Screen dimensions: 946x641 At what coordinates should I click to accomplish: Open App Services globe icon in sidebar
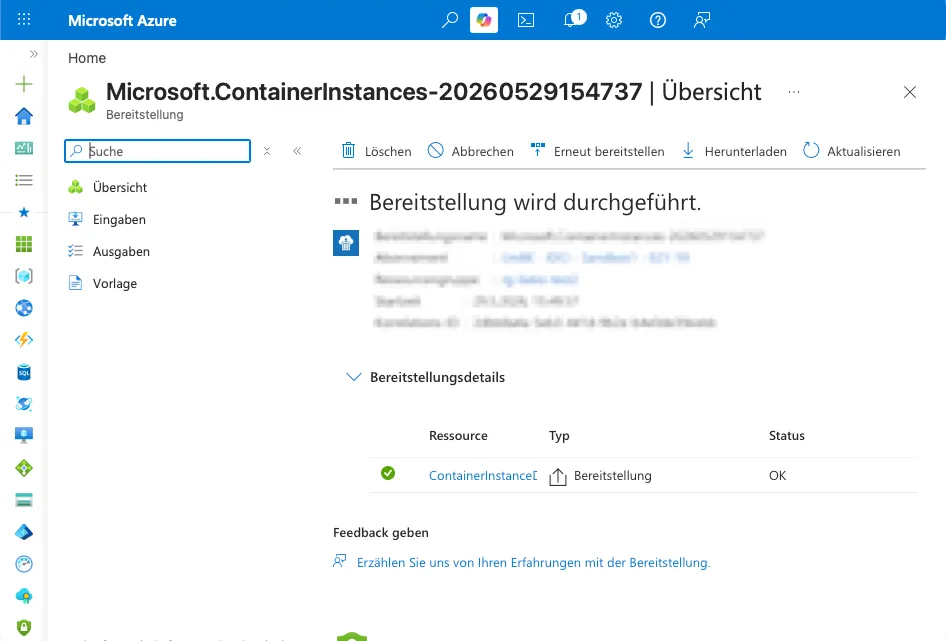pos(24,308)
